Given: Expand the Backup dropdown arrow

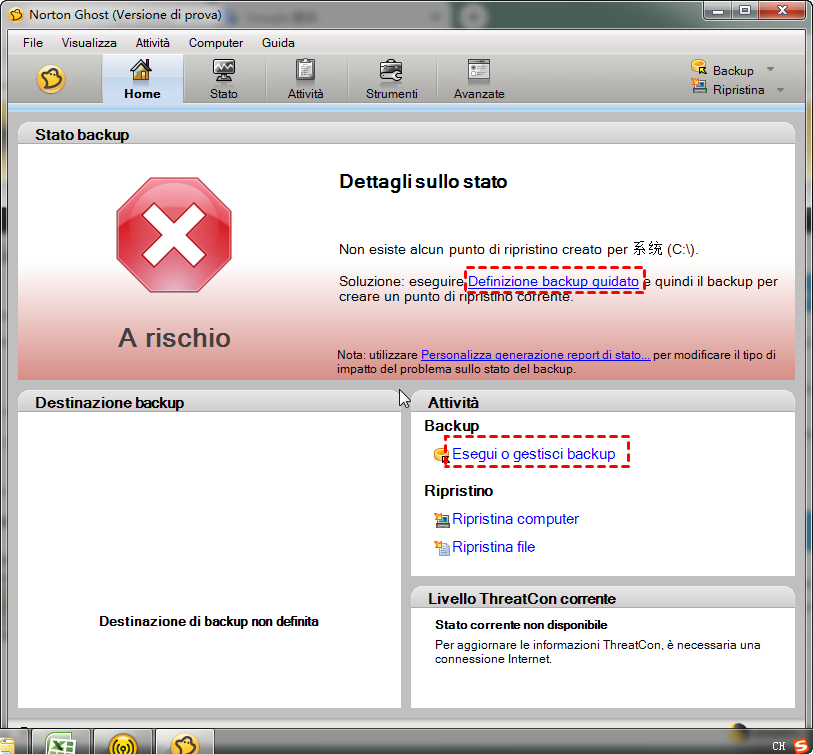Looking at the screenshot, I should [770, 69].
